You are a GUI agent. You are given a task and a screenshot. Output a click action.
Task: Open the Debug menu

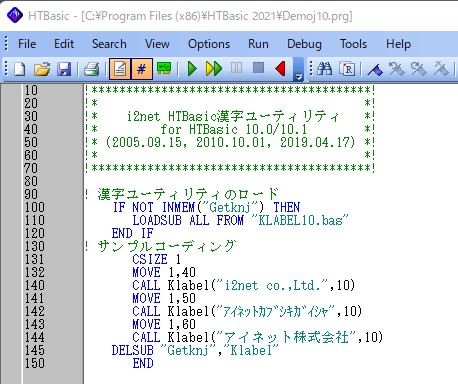tap(304, 44)
